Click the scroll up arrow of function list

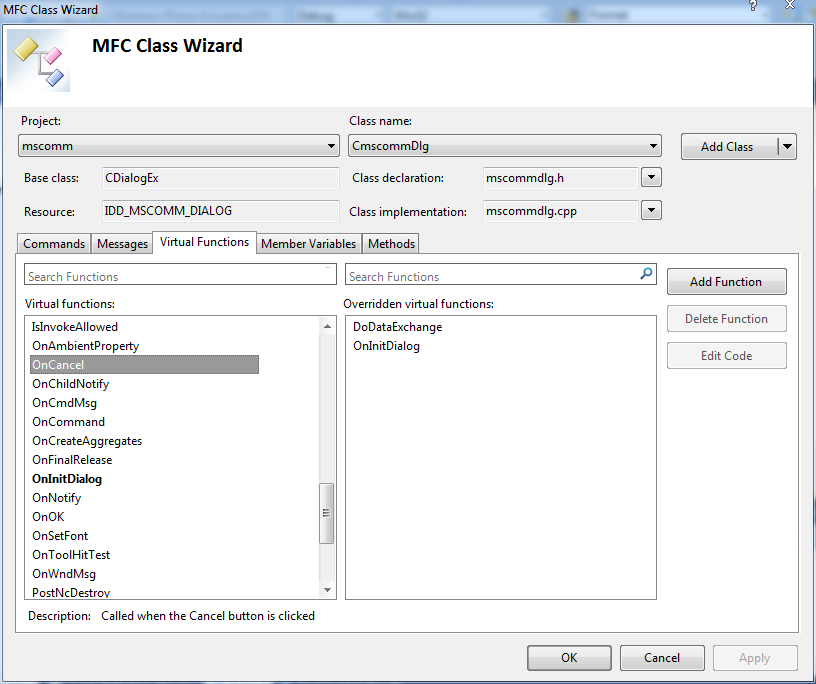tap(327, 326)
